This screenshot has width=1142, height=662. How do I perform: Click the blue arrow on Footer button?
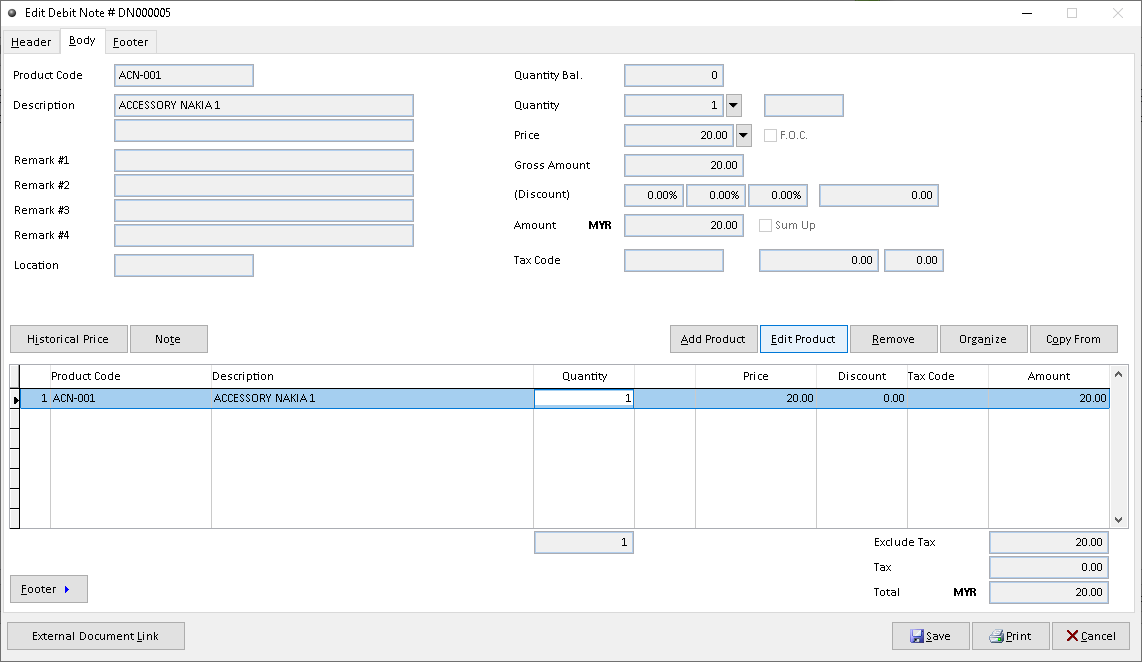pos(67,589)
